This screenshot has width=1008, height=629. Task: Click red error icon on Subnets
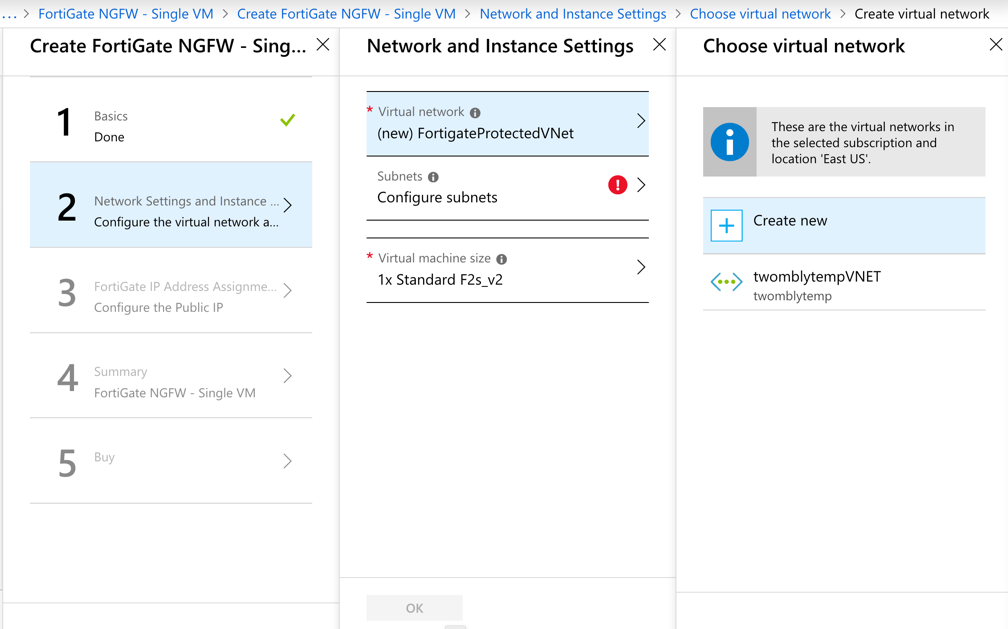pyautogui.click(x=617, y=185)
